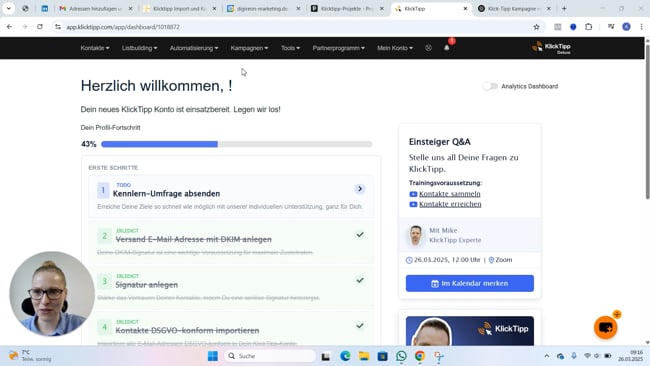650x366 pixels.
Task: Click the microphone tray icon
Action: click(574, 356)
